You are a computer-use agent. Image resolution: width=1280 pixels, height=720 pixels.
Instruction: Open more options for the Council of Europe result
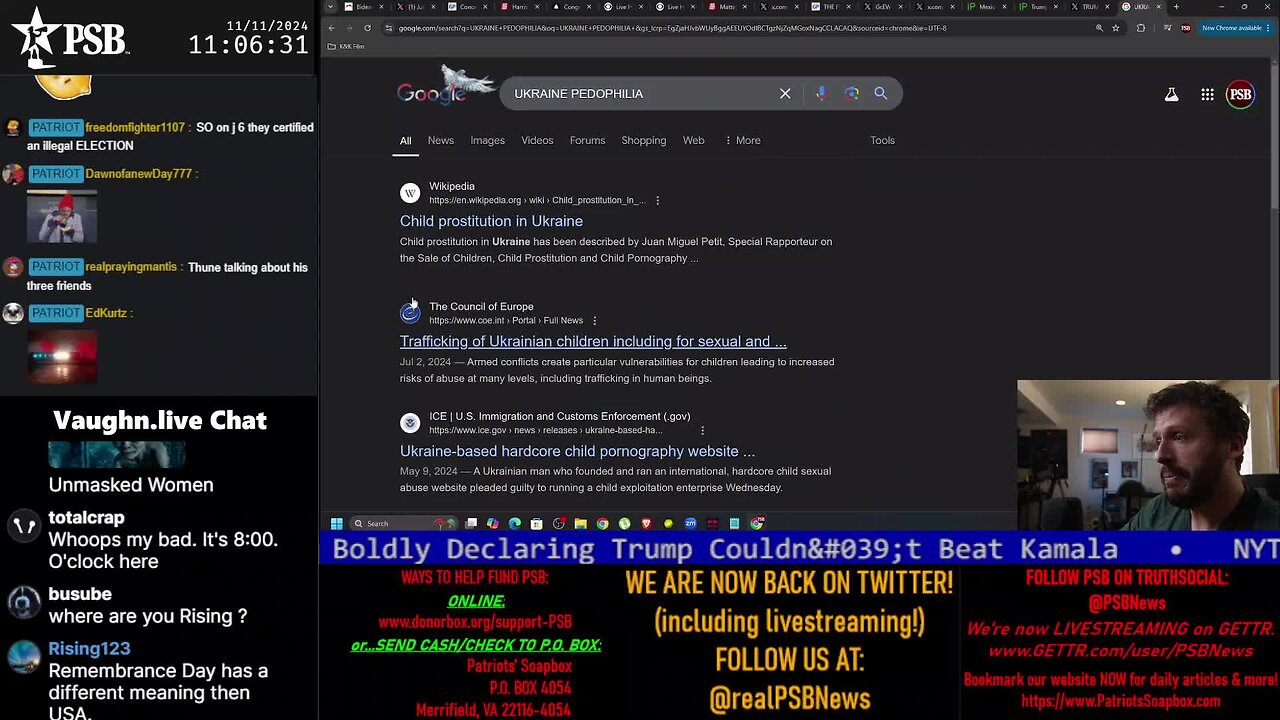click(594, 320)
